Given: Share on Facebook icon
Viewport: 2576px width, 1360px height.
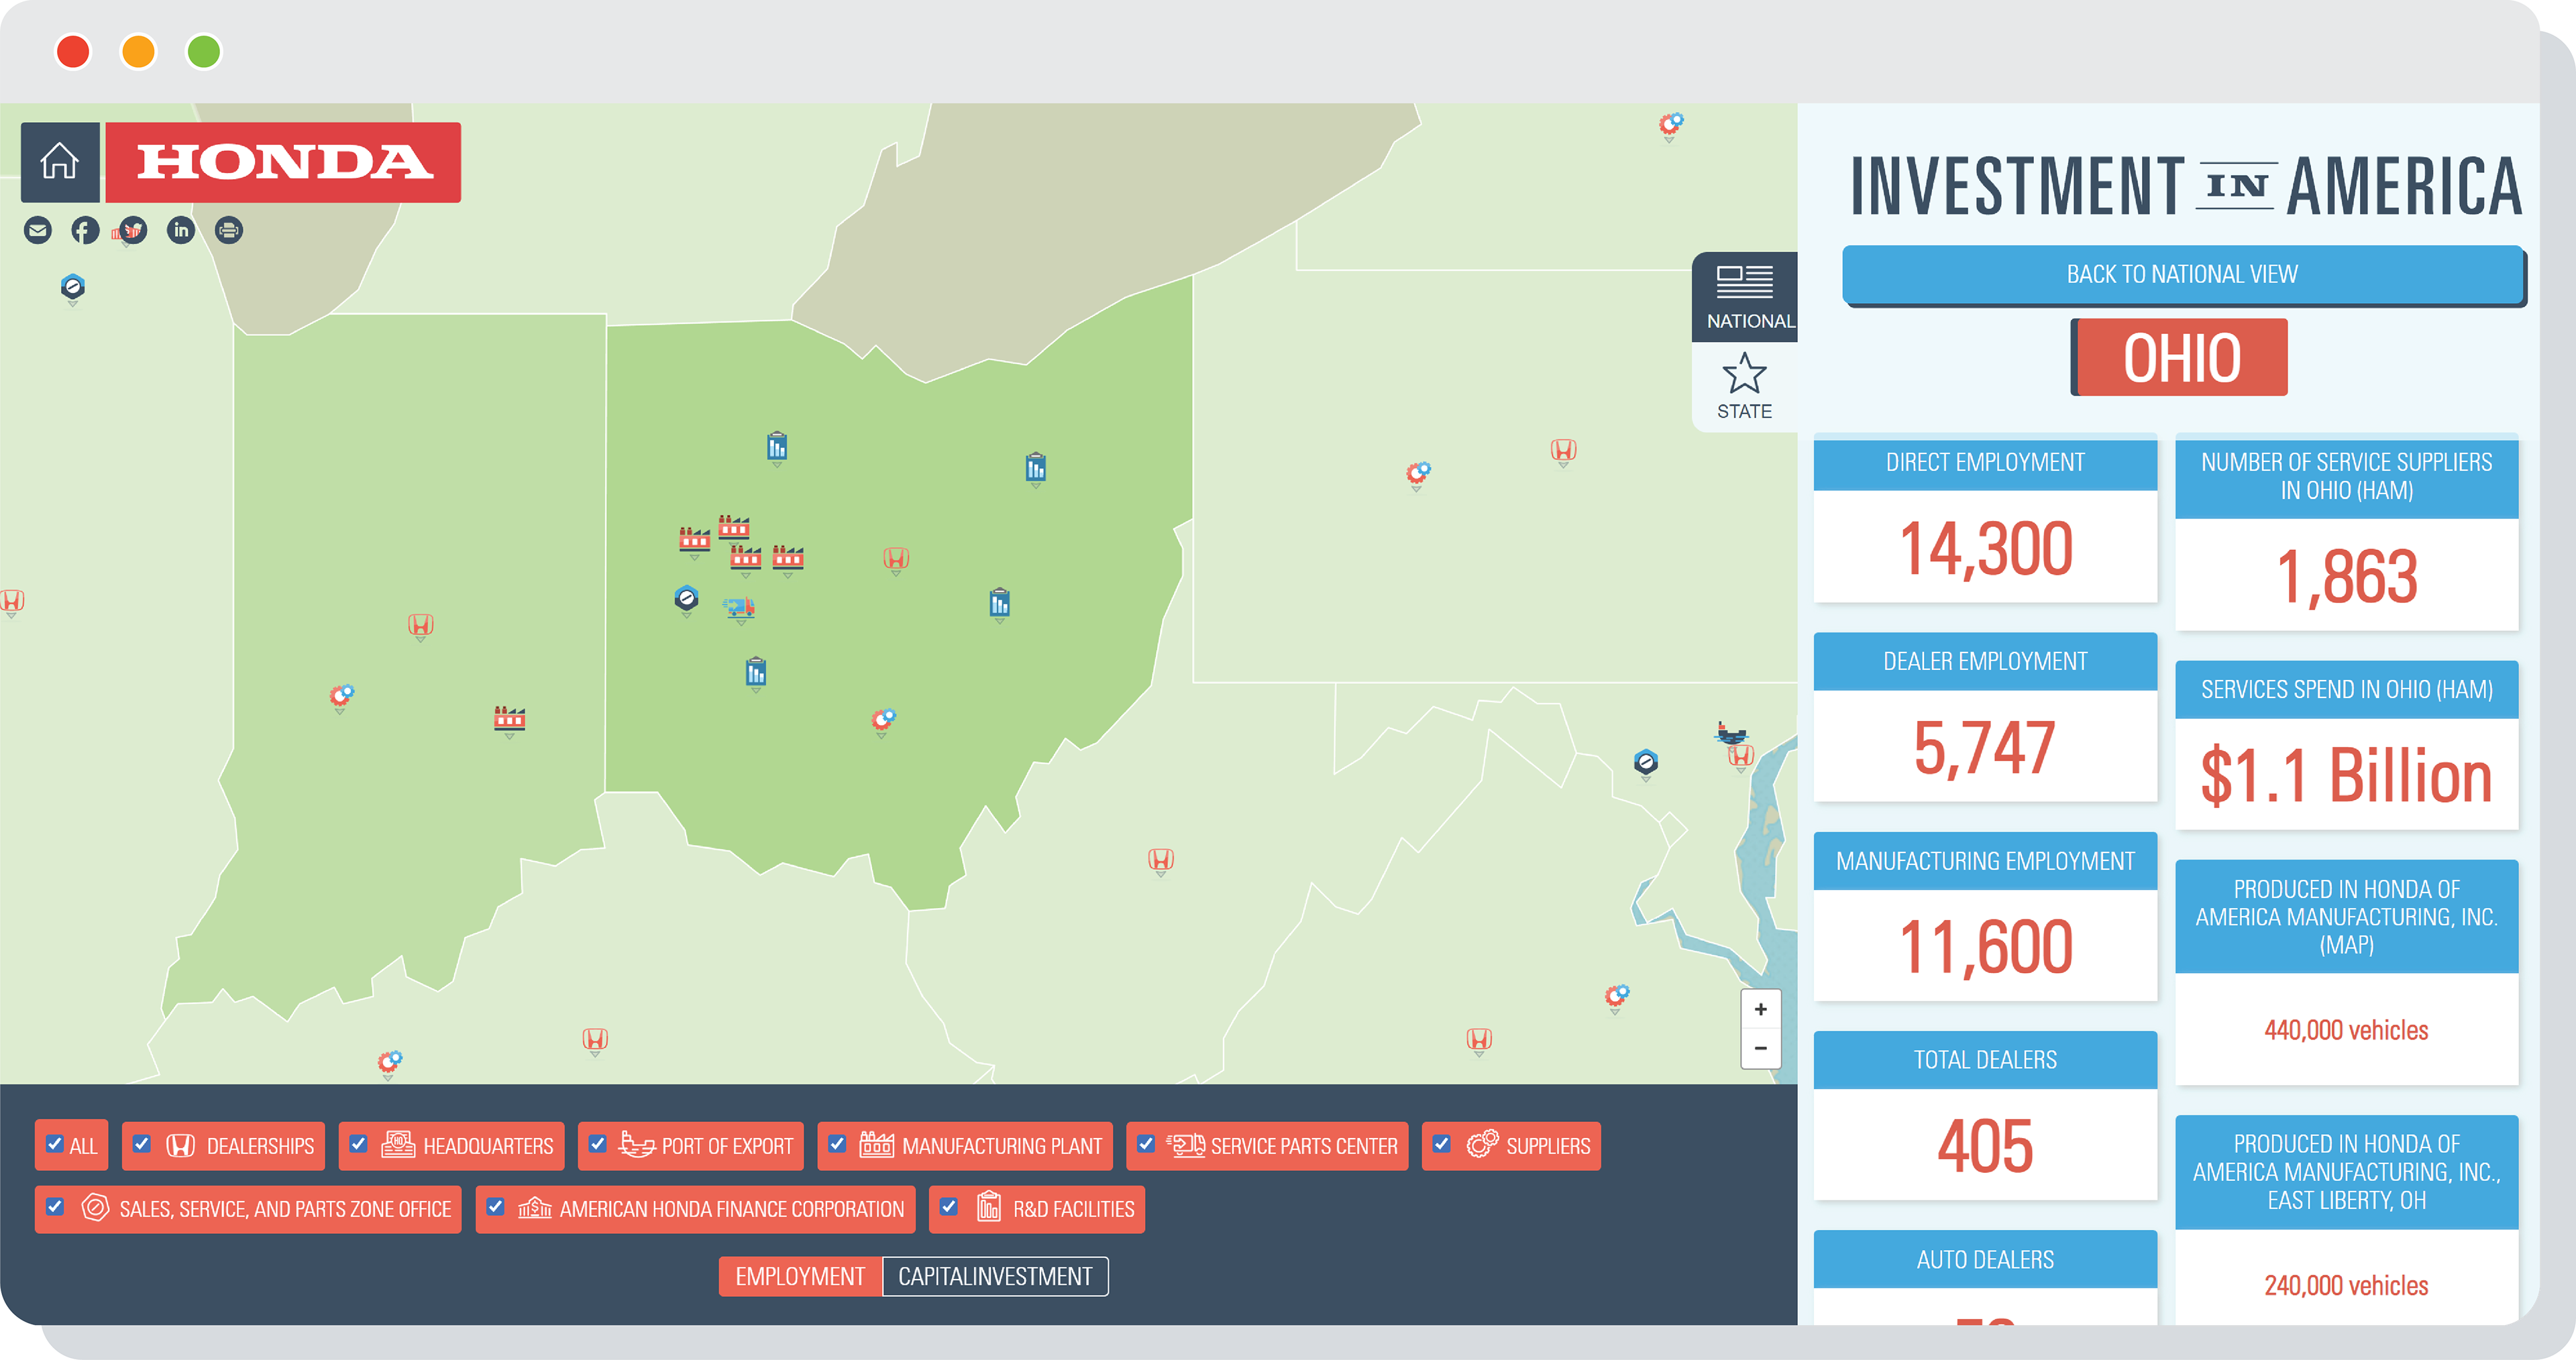Looking at the screenshot, I should pos(85,231).
